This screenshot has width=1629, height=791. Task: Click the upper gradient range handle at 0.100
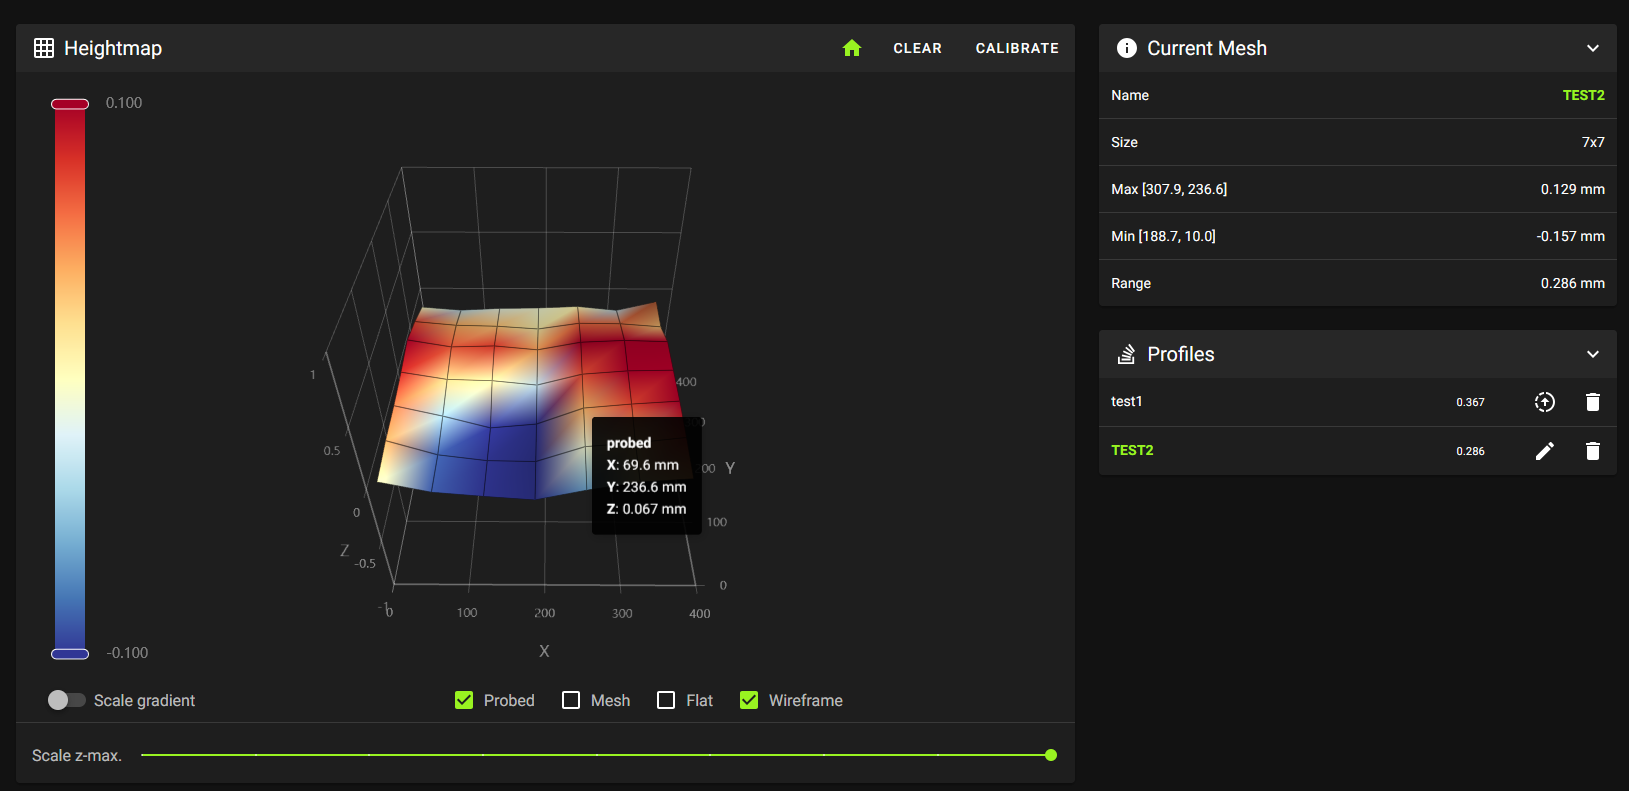(70, 104)
